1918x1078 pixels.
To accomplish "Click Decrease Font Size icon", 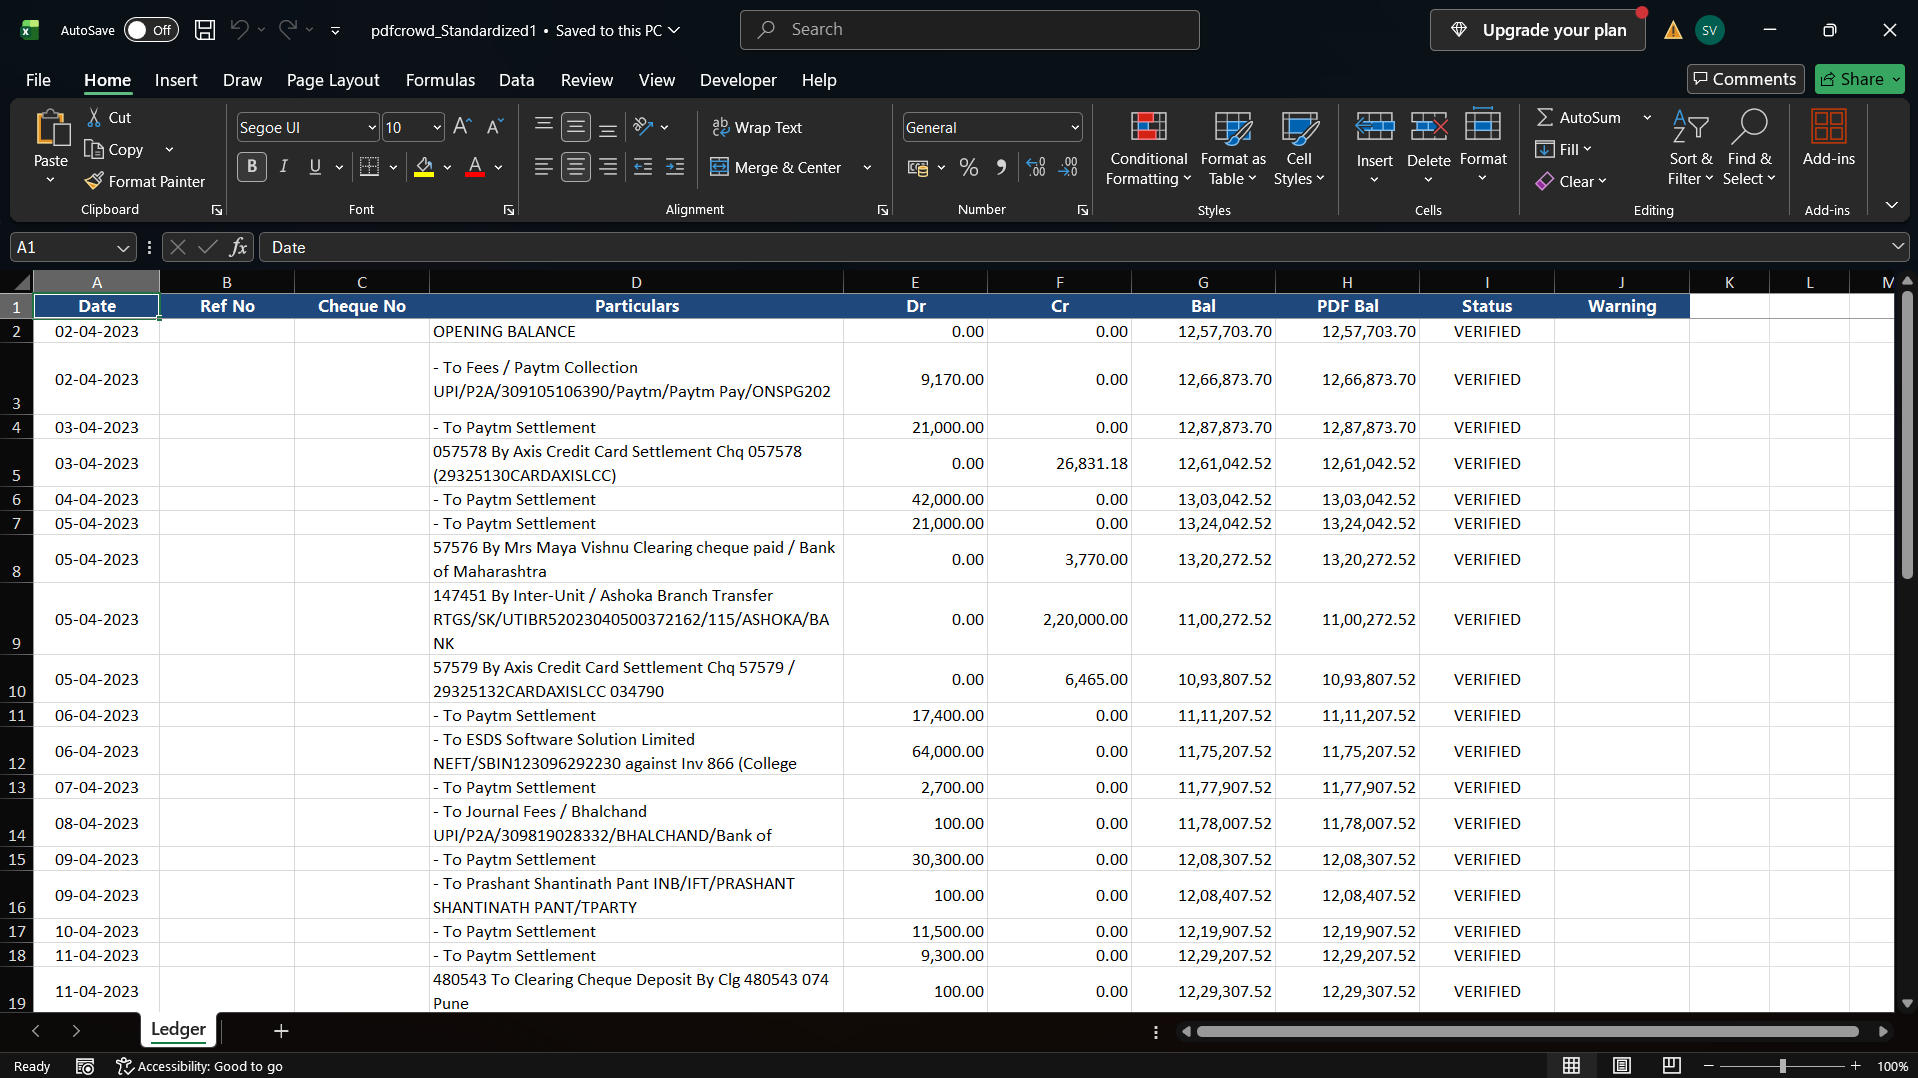I will point(494,127).
